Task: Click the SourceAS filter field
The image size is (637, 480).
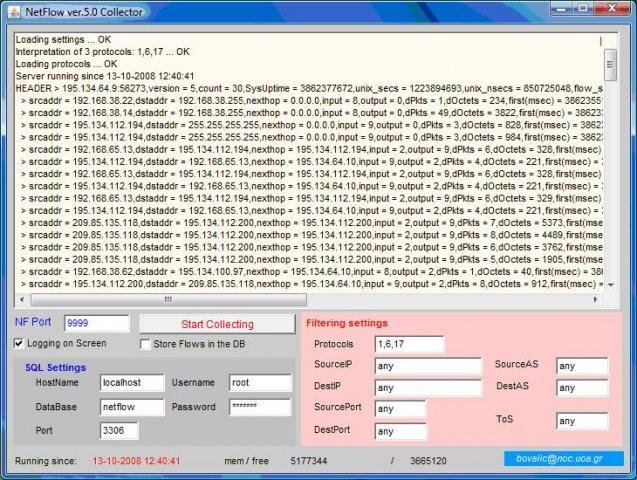Action: 582,366
